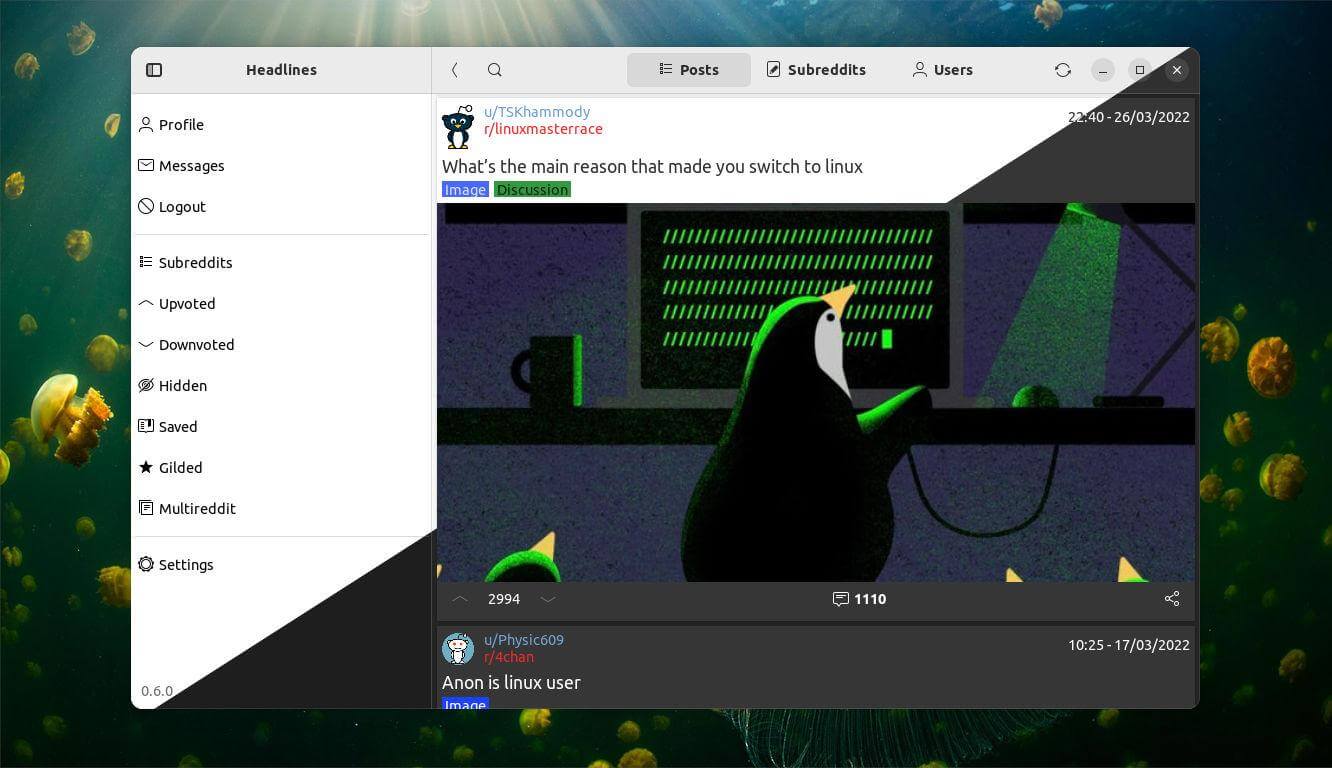Open the 1110 comments of the post

(859, 599)
